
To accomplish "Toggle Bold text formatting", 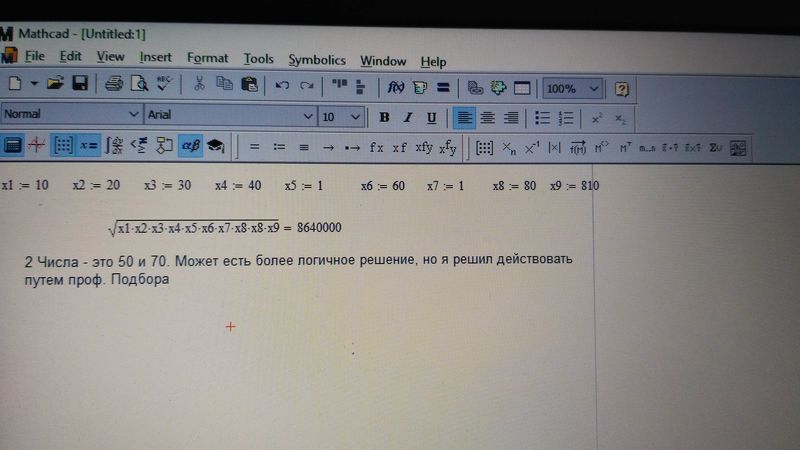I will (384, 117).
